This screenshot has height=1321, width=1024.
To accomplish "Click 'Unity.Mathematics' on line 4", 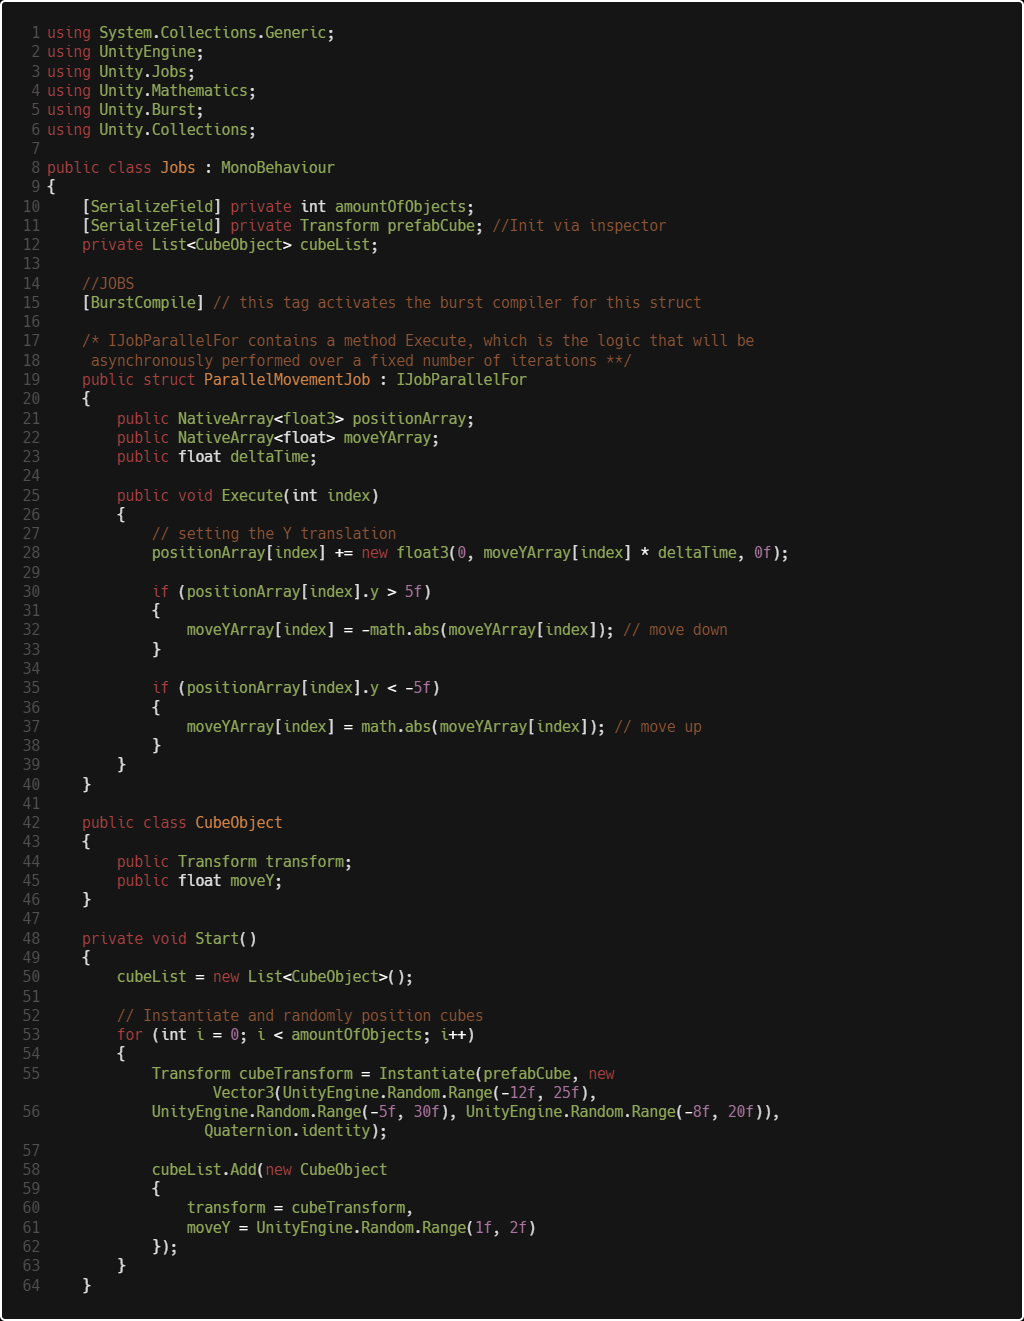I will pyautogui.click(x=173, y=91).
